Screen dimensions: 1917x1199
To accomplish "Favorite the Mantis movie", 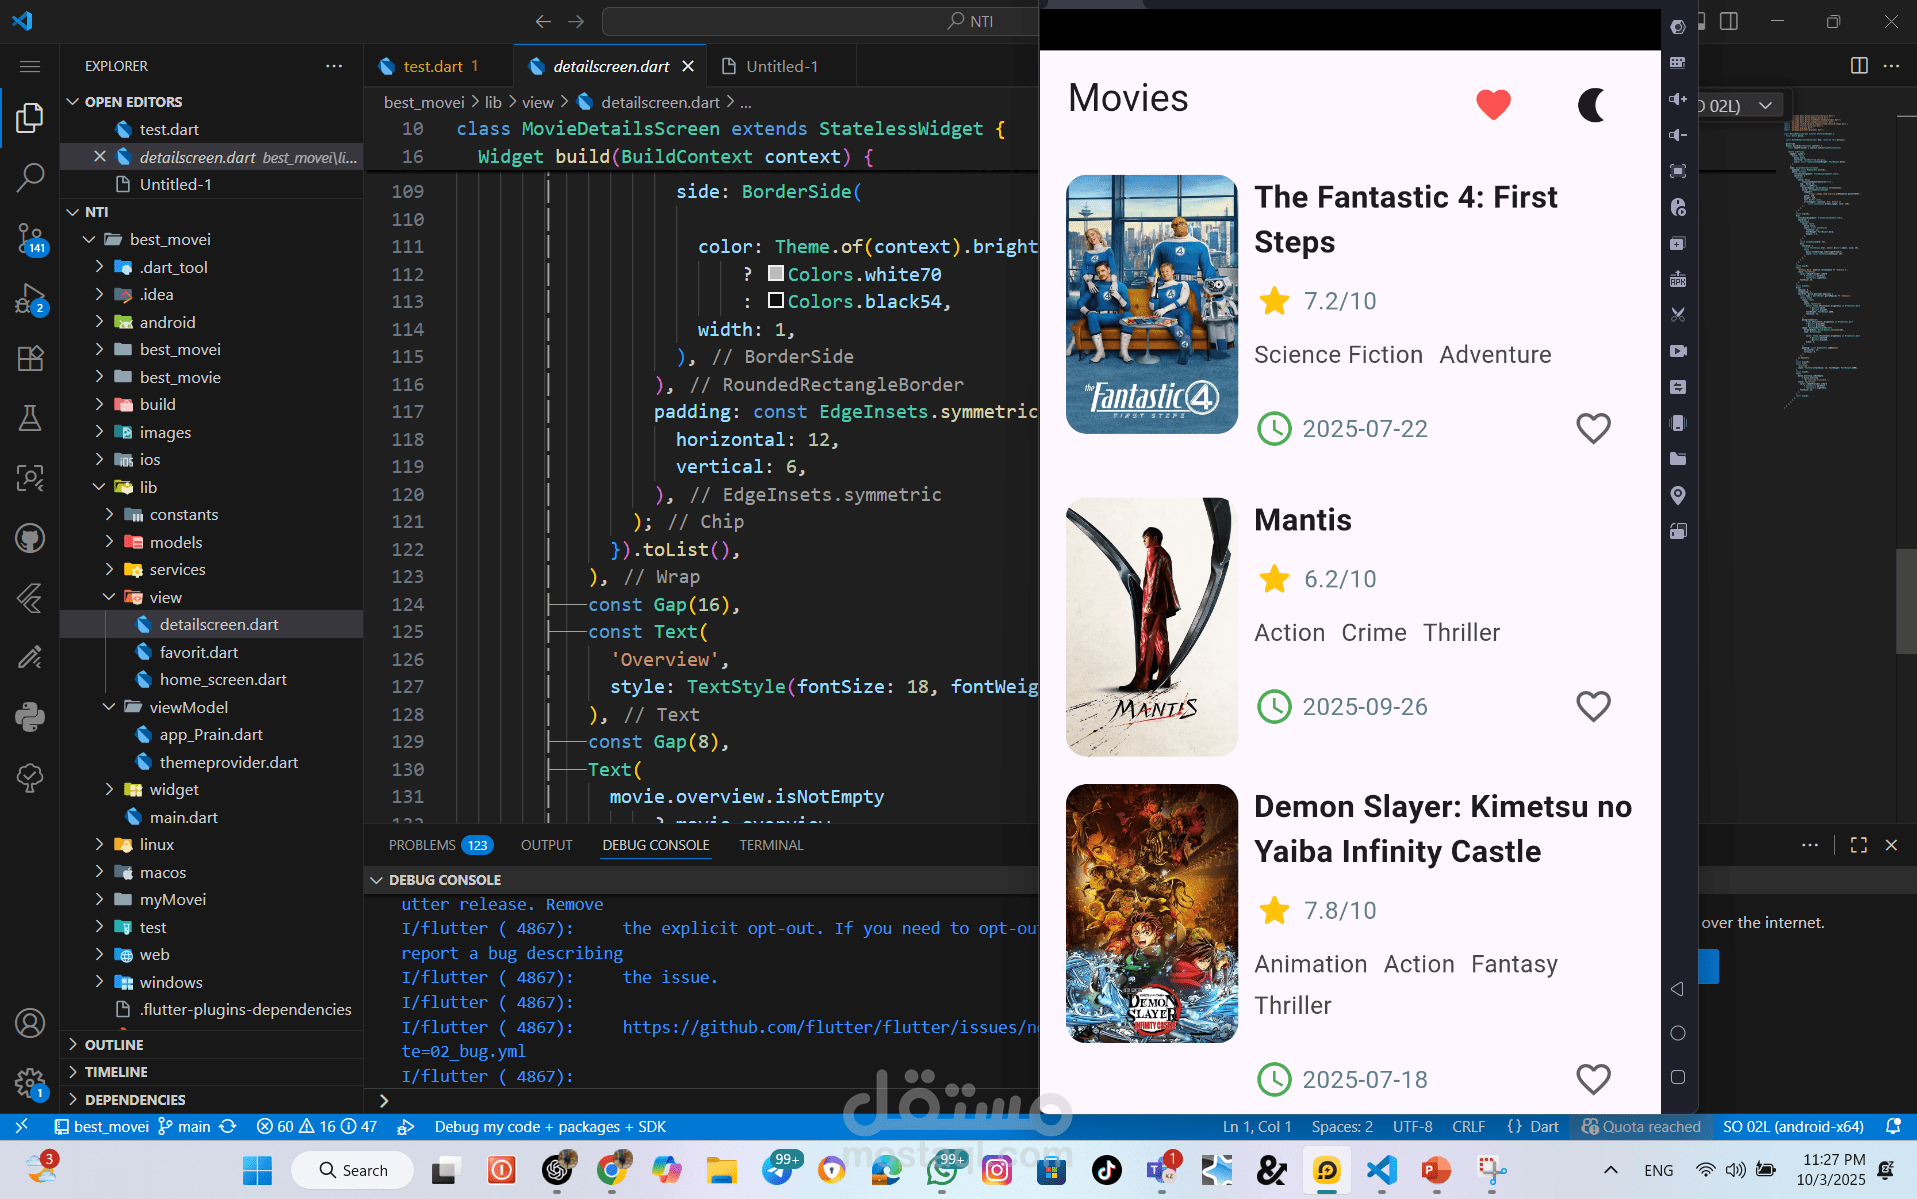I will pyautogui.click(x=1593, y=706).
